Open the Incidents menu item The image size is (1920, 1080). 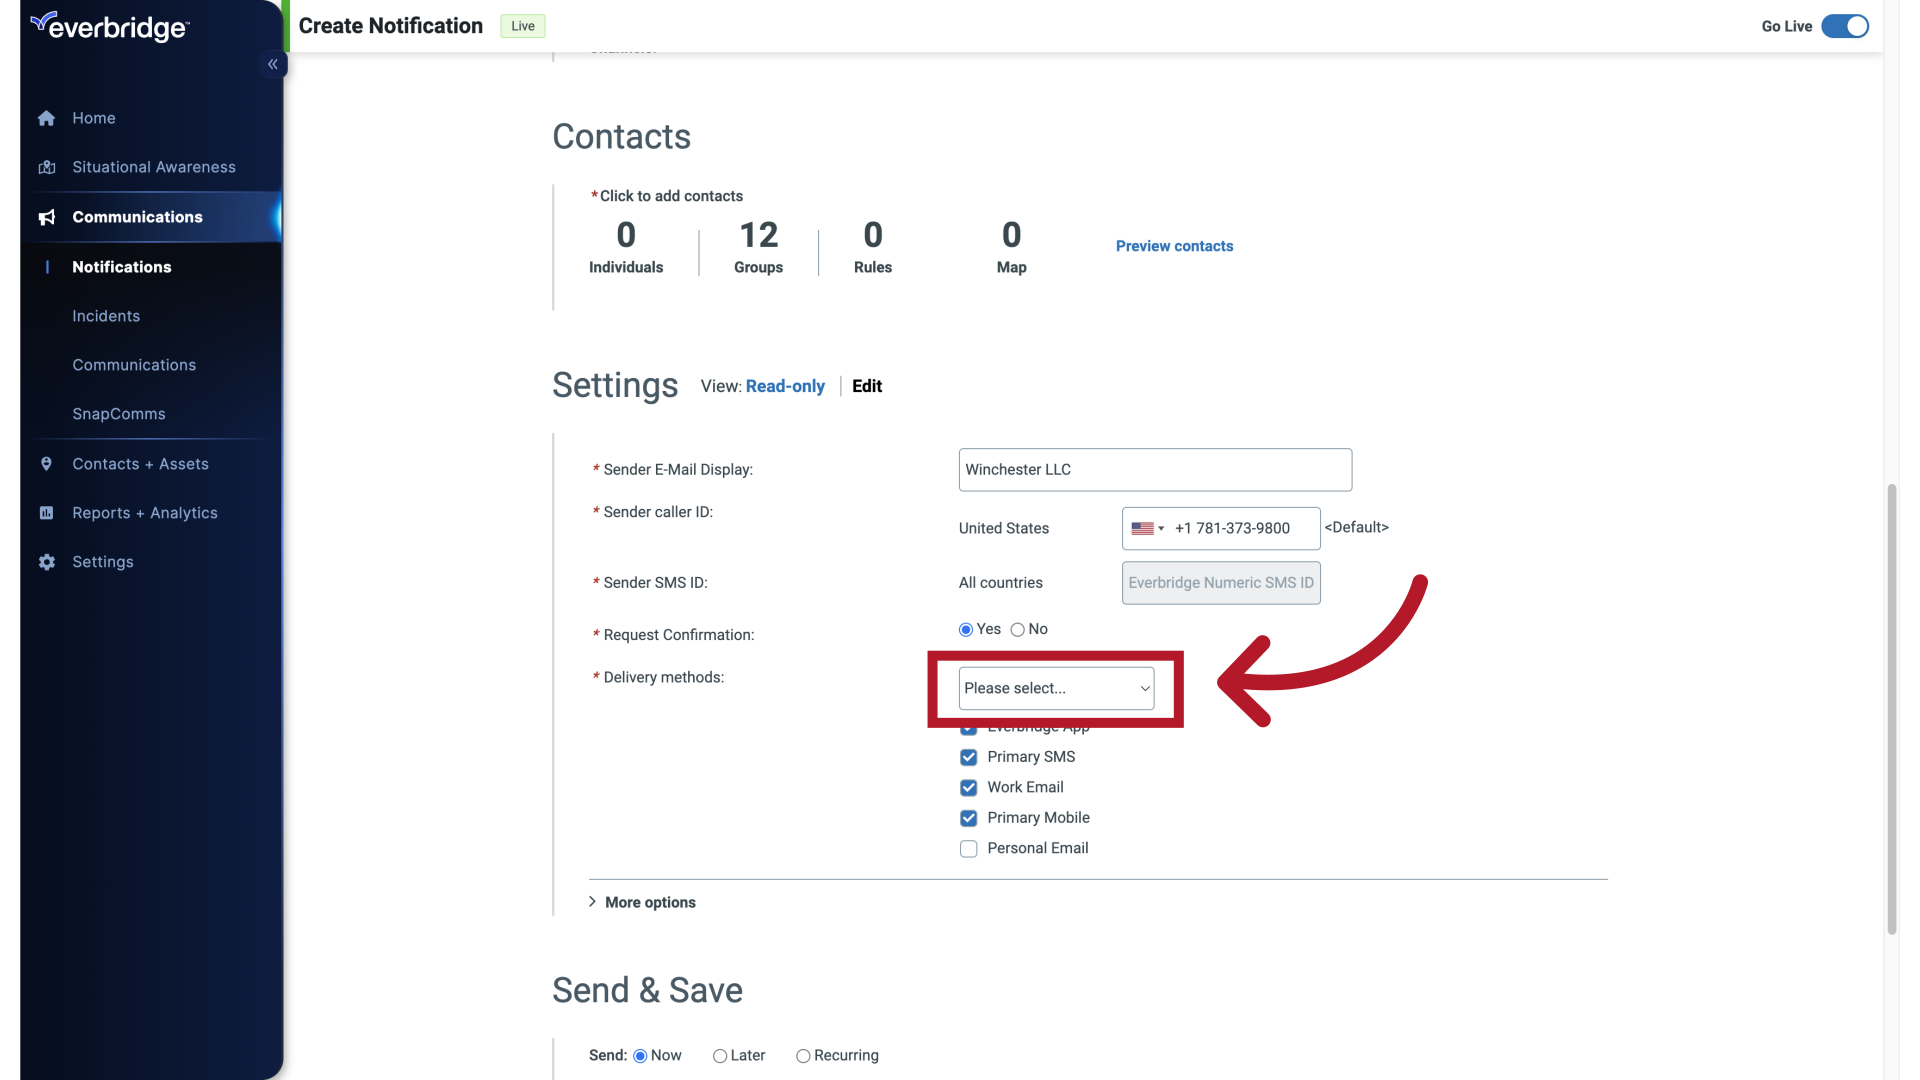[106, 316]
